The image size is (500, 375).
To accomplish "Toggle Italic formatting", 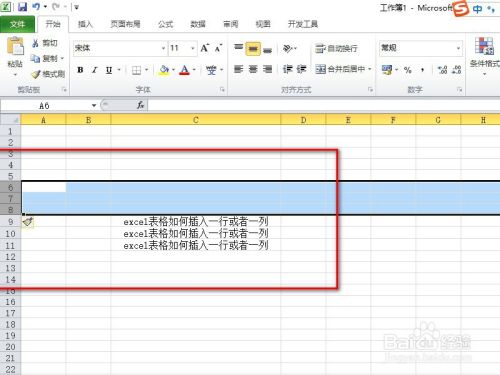I will click(95, 70).
